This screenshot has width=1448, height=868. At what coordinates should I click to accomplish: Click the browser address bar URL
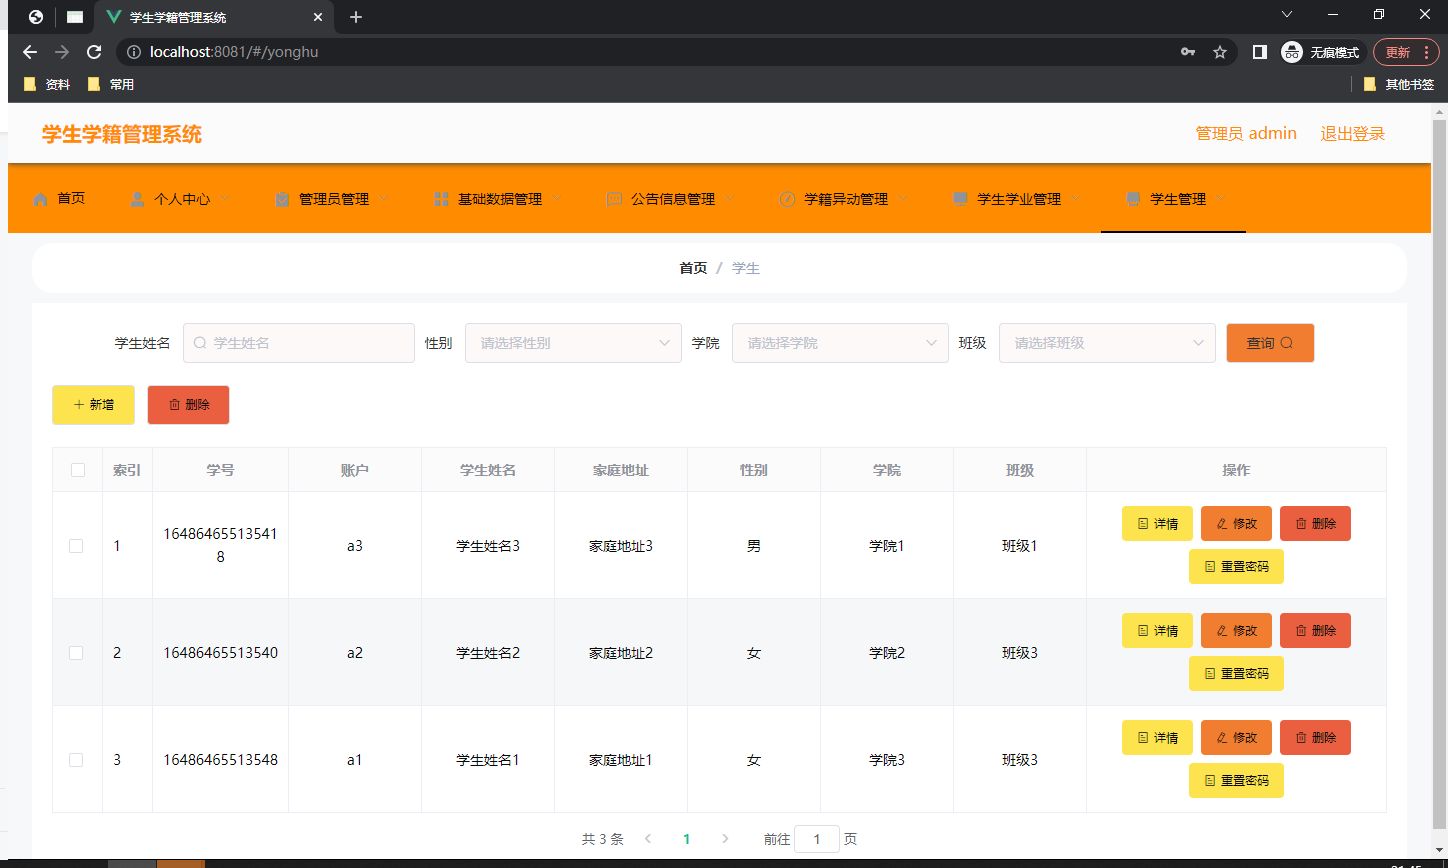tap(234, 52)
